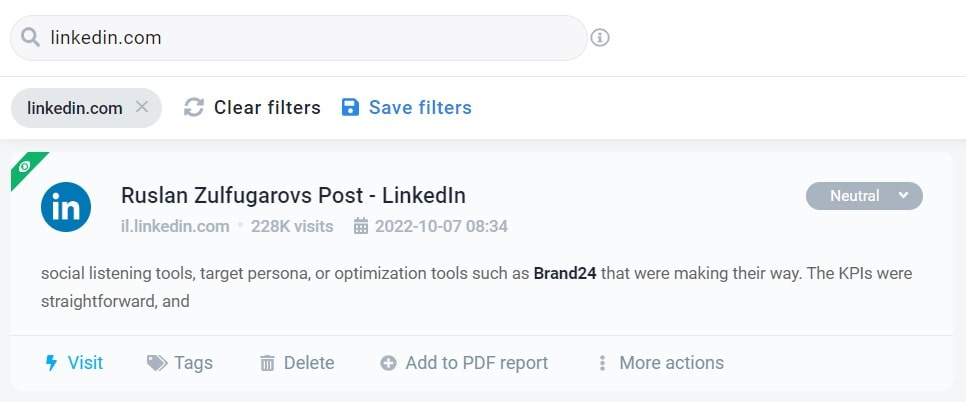Focus the linkedin.com search field
966x402 pixels.
click(x=300, y=38)
